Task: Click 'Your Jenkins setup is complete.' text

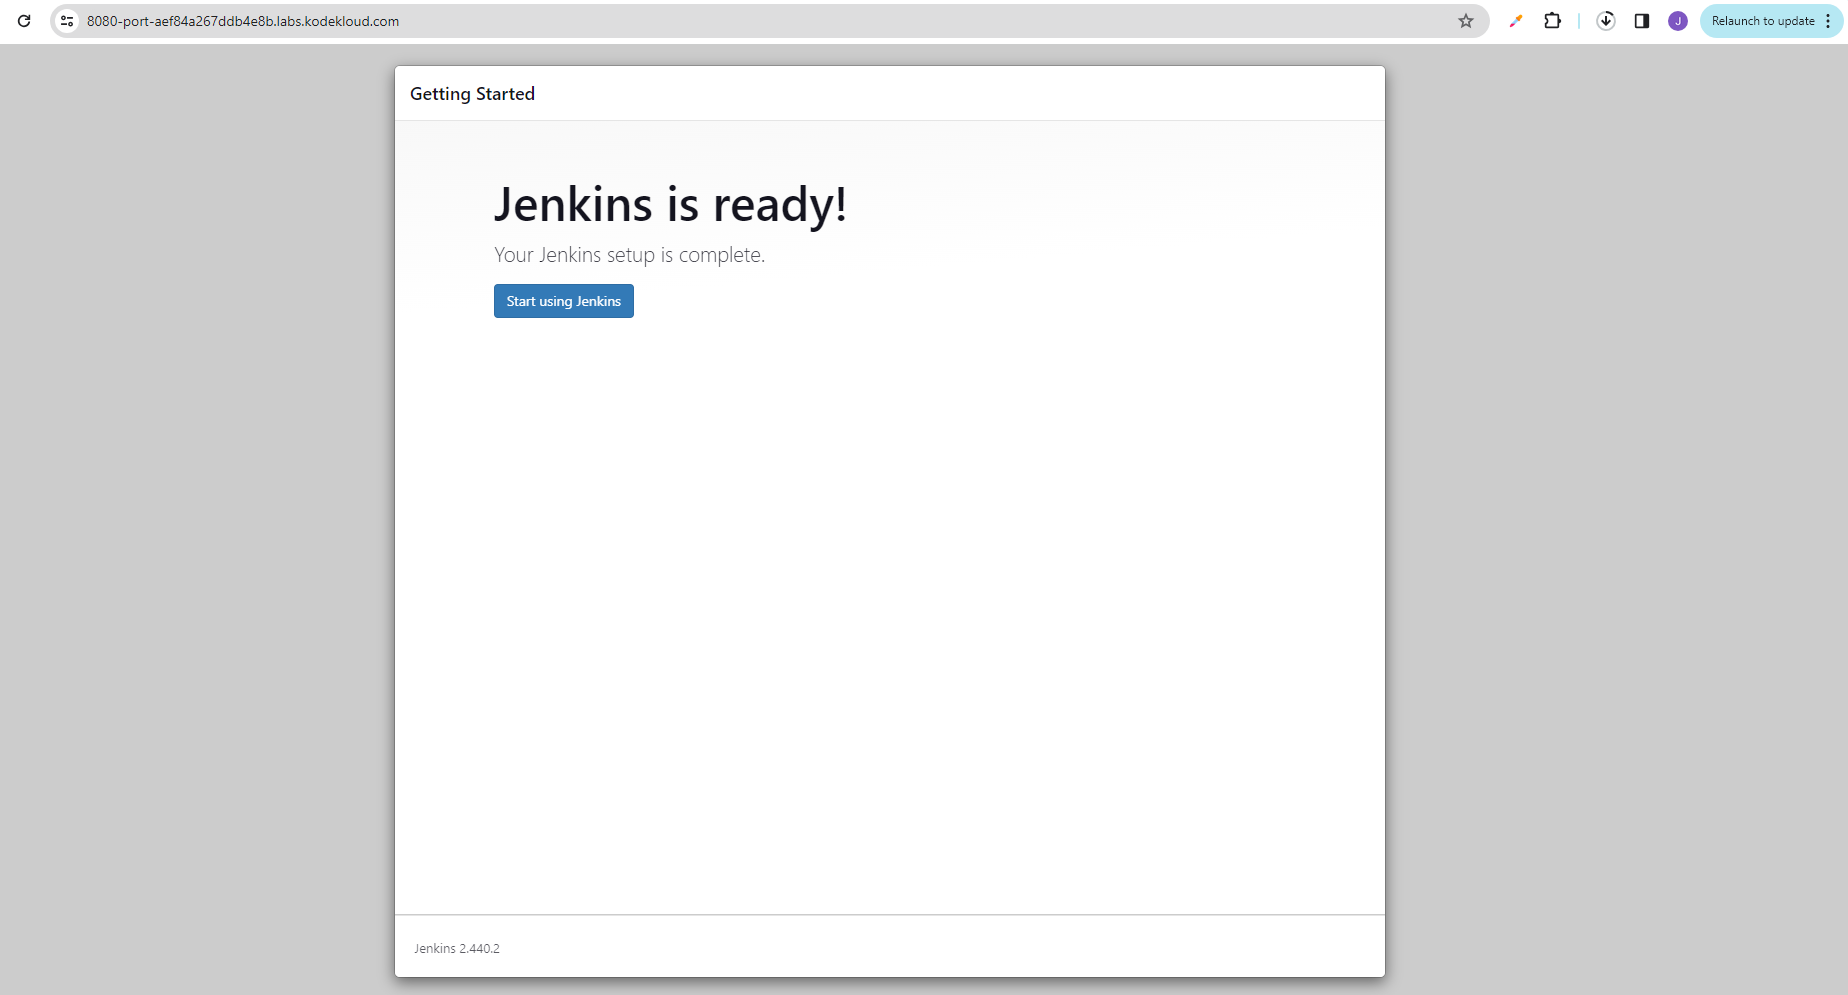Action: [629, 255]
